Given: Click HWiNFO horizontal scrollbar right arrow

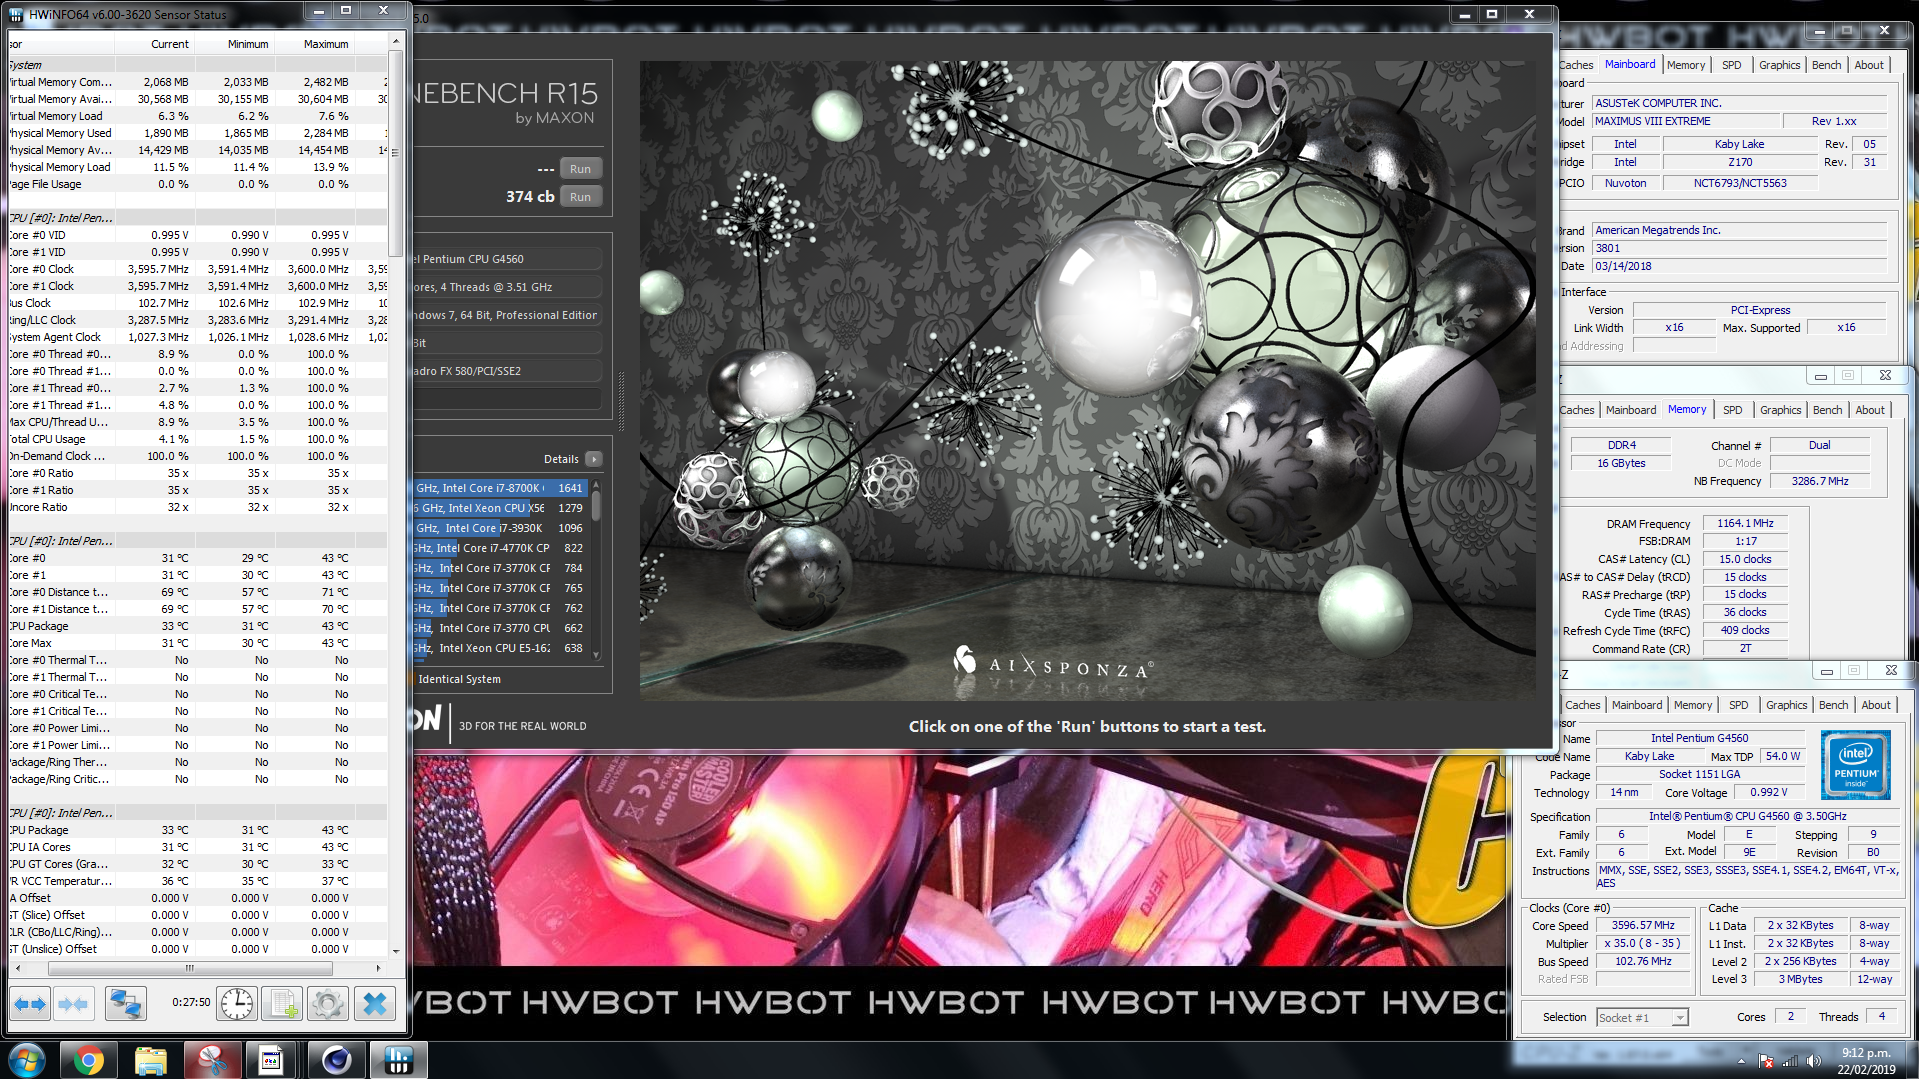Looking at the screenshot, I should coord(378,968).
